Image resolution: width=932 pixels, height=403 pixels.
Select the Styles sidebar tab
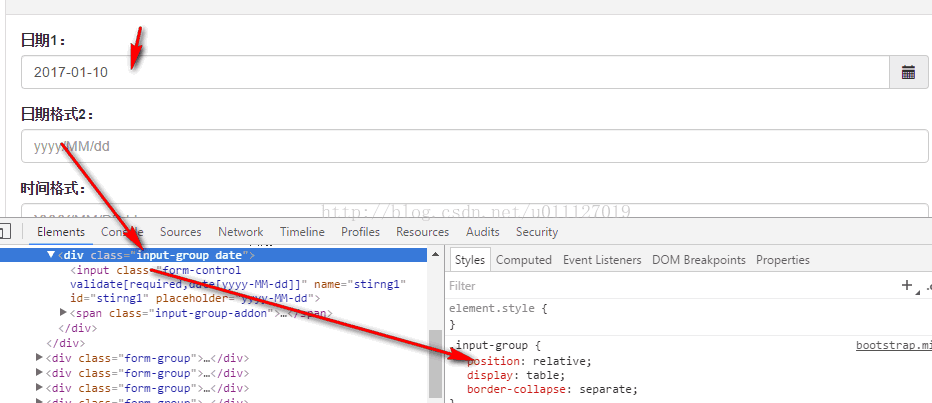point(470,260)
